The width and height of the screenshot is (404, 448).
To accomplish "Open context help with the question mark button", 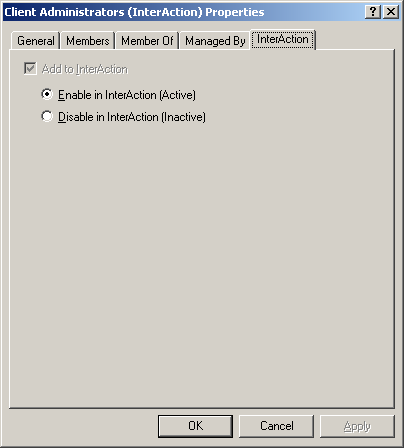I will (x=373, y=12).
